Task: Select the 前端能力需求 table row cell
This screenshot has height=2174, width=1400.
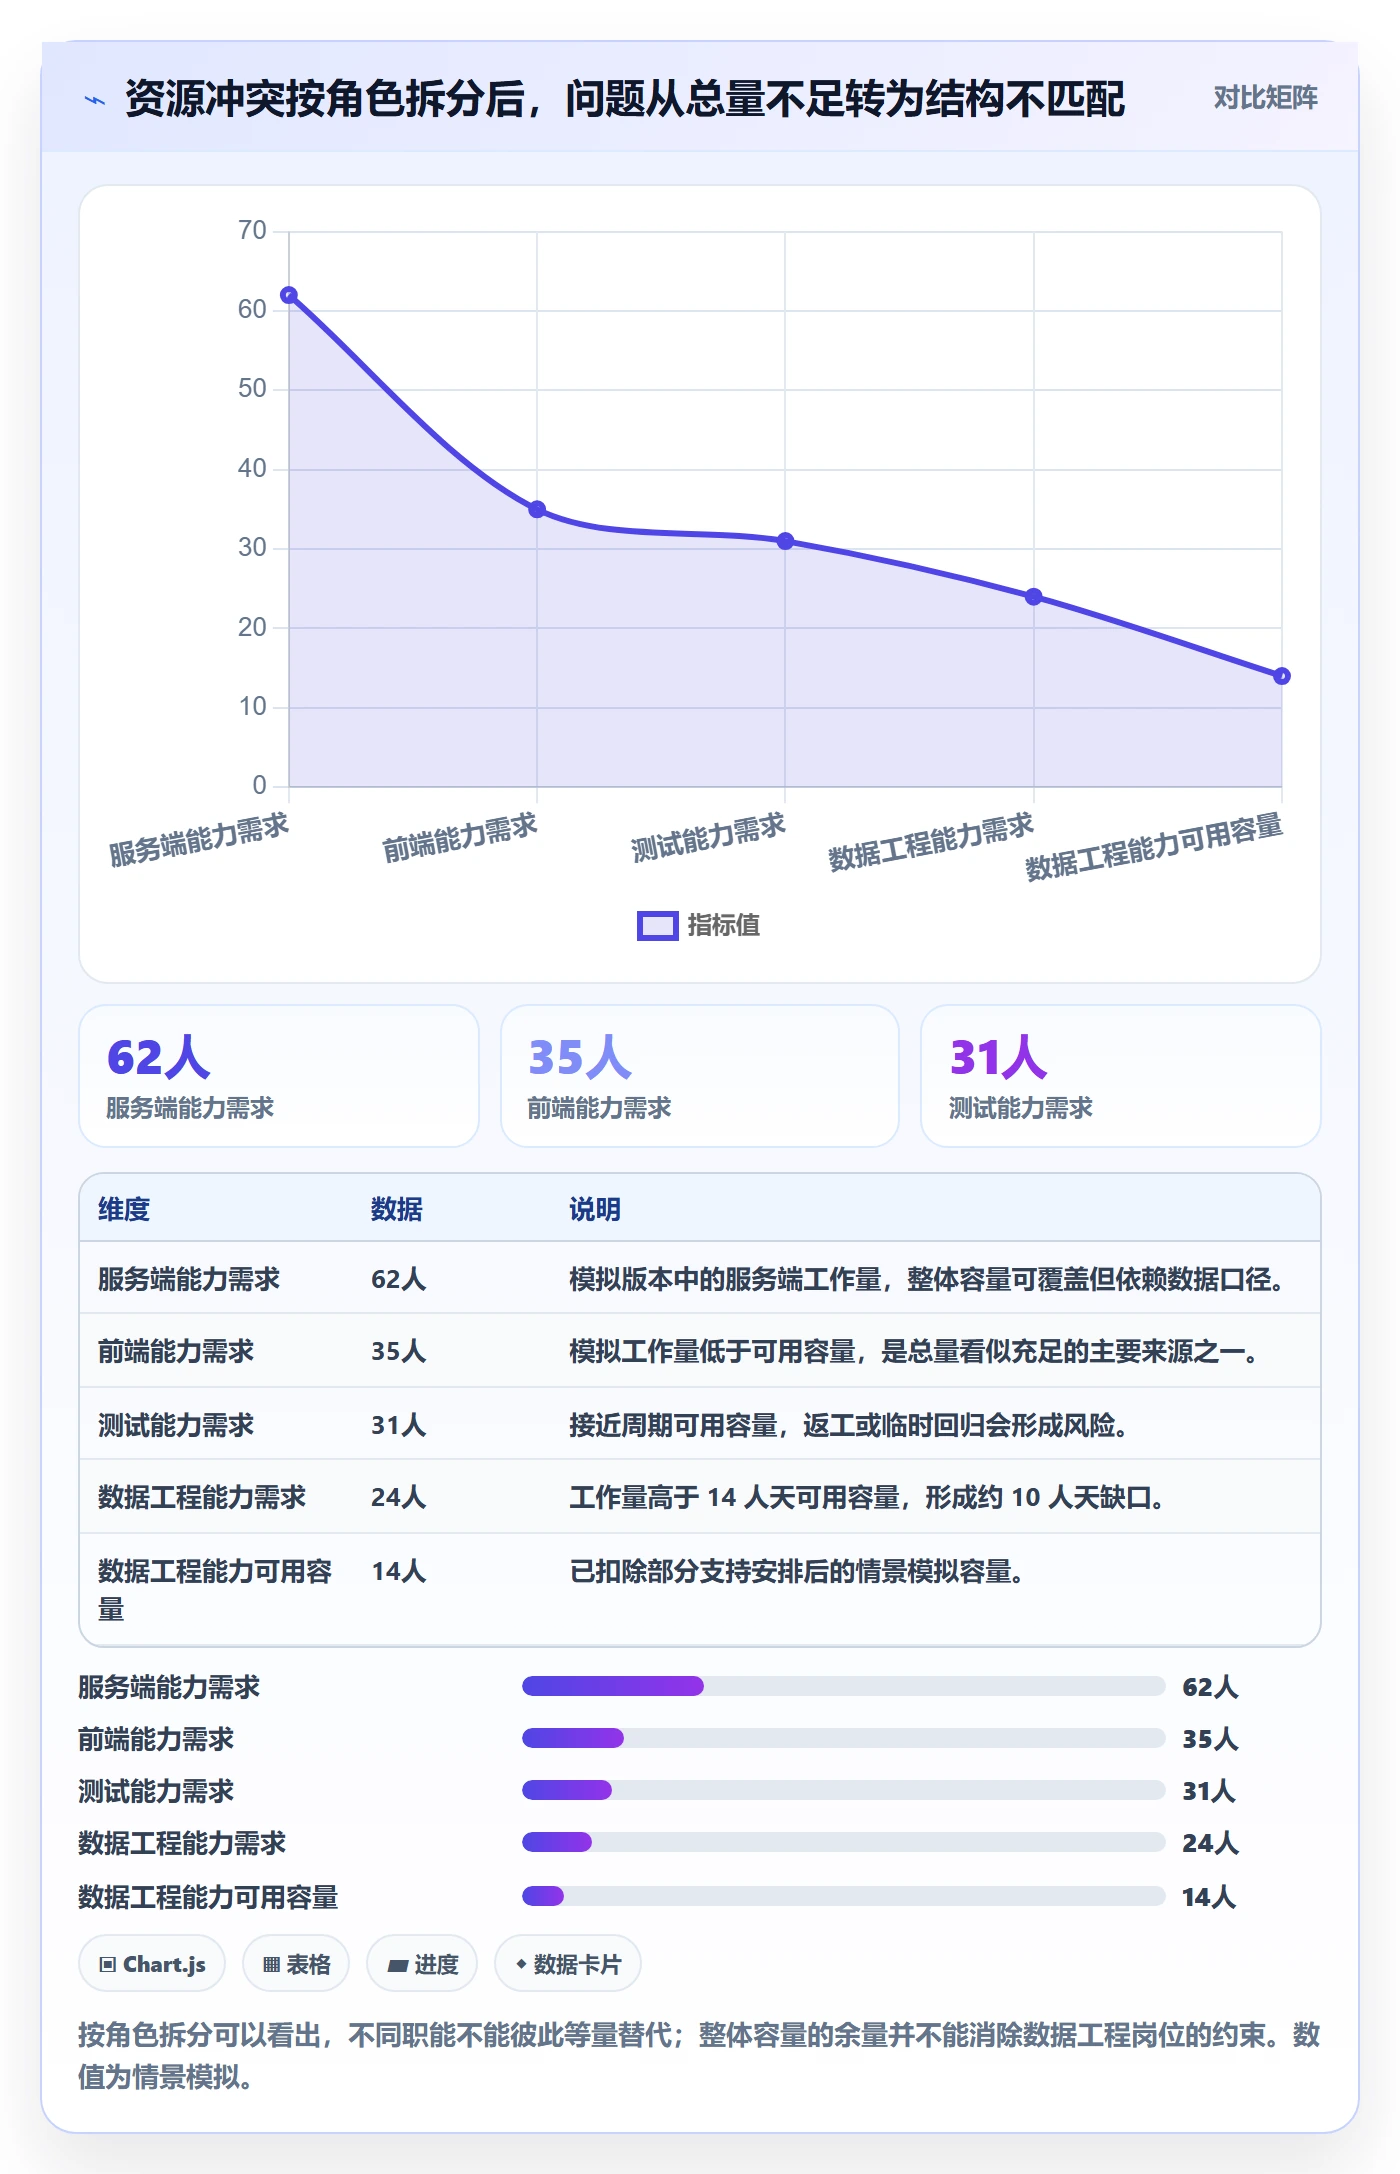Action: pos(176,1351)
